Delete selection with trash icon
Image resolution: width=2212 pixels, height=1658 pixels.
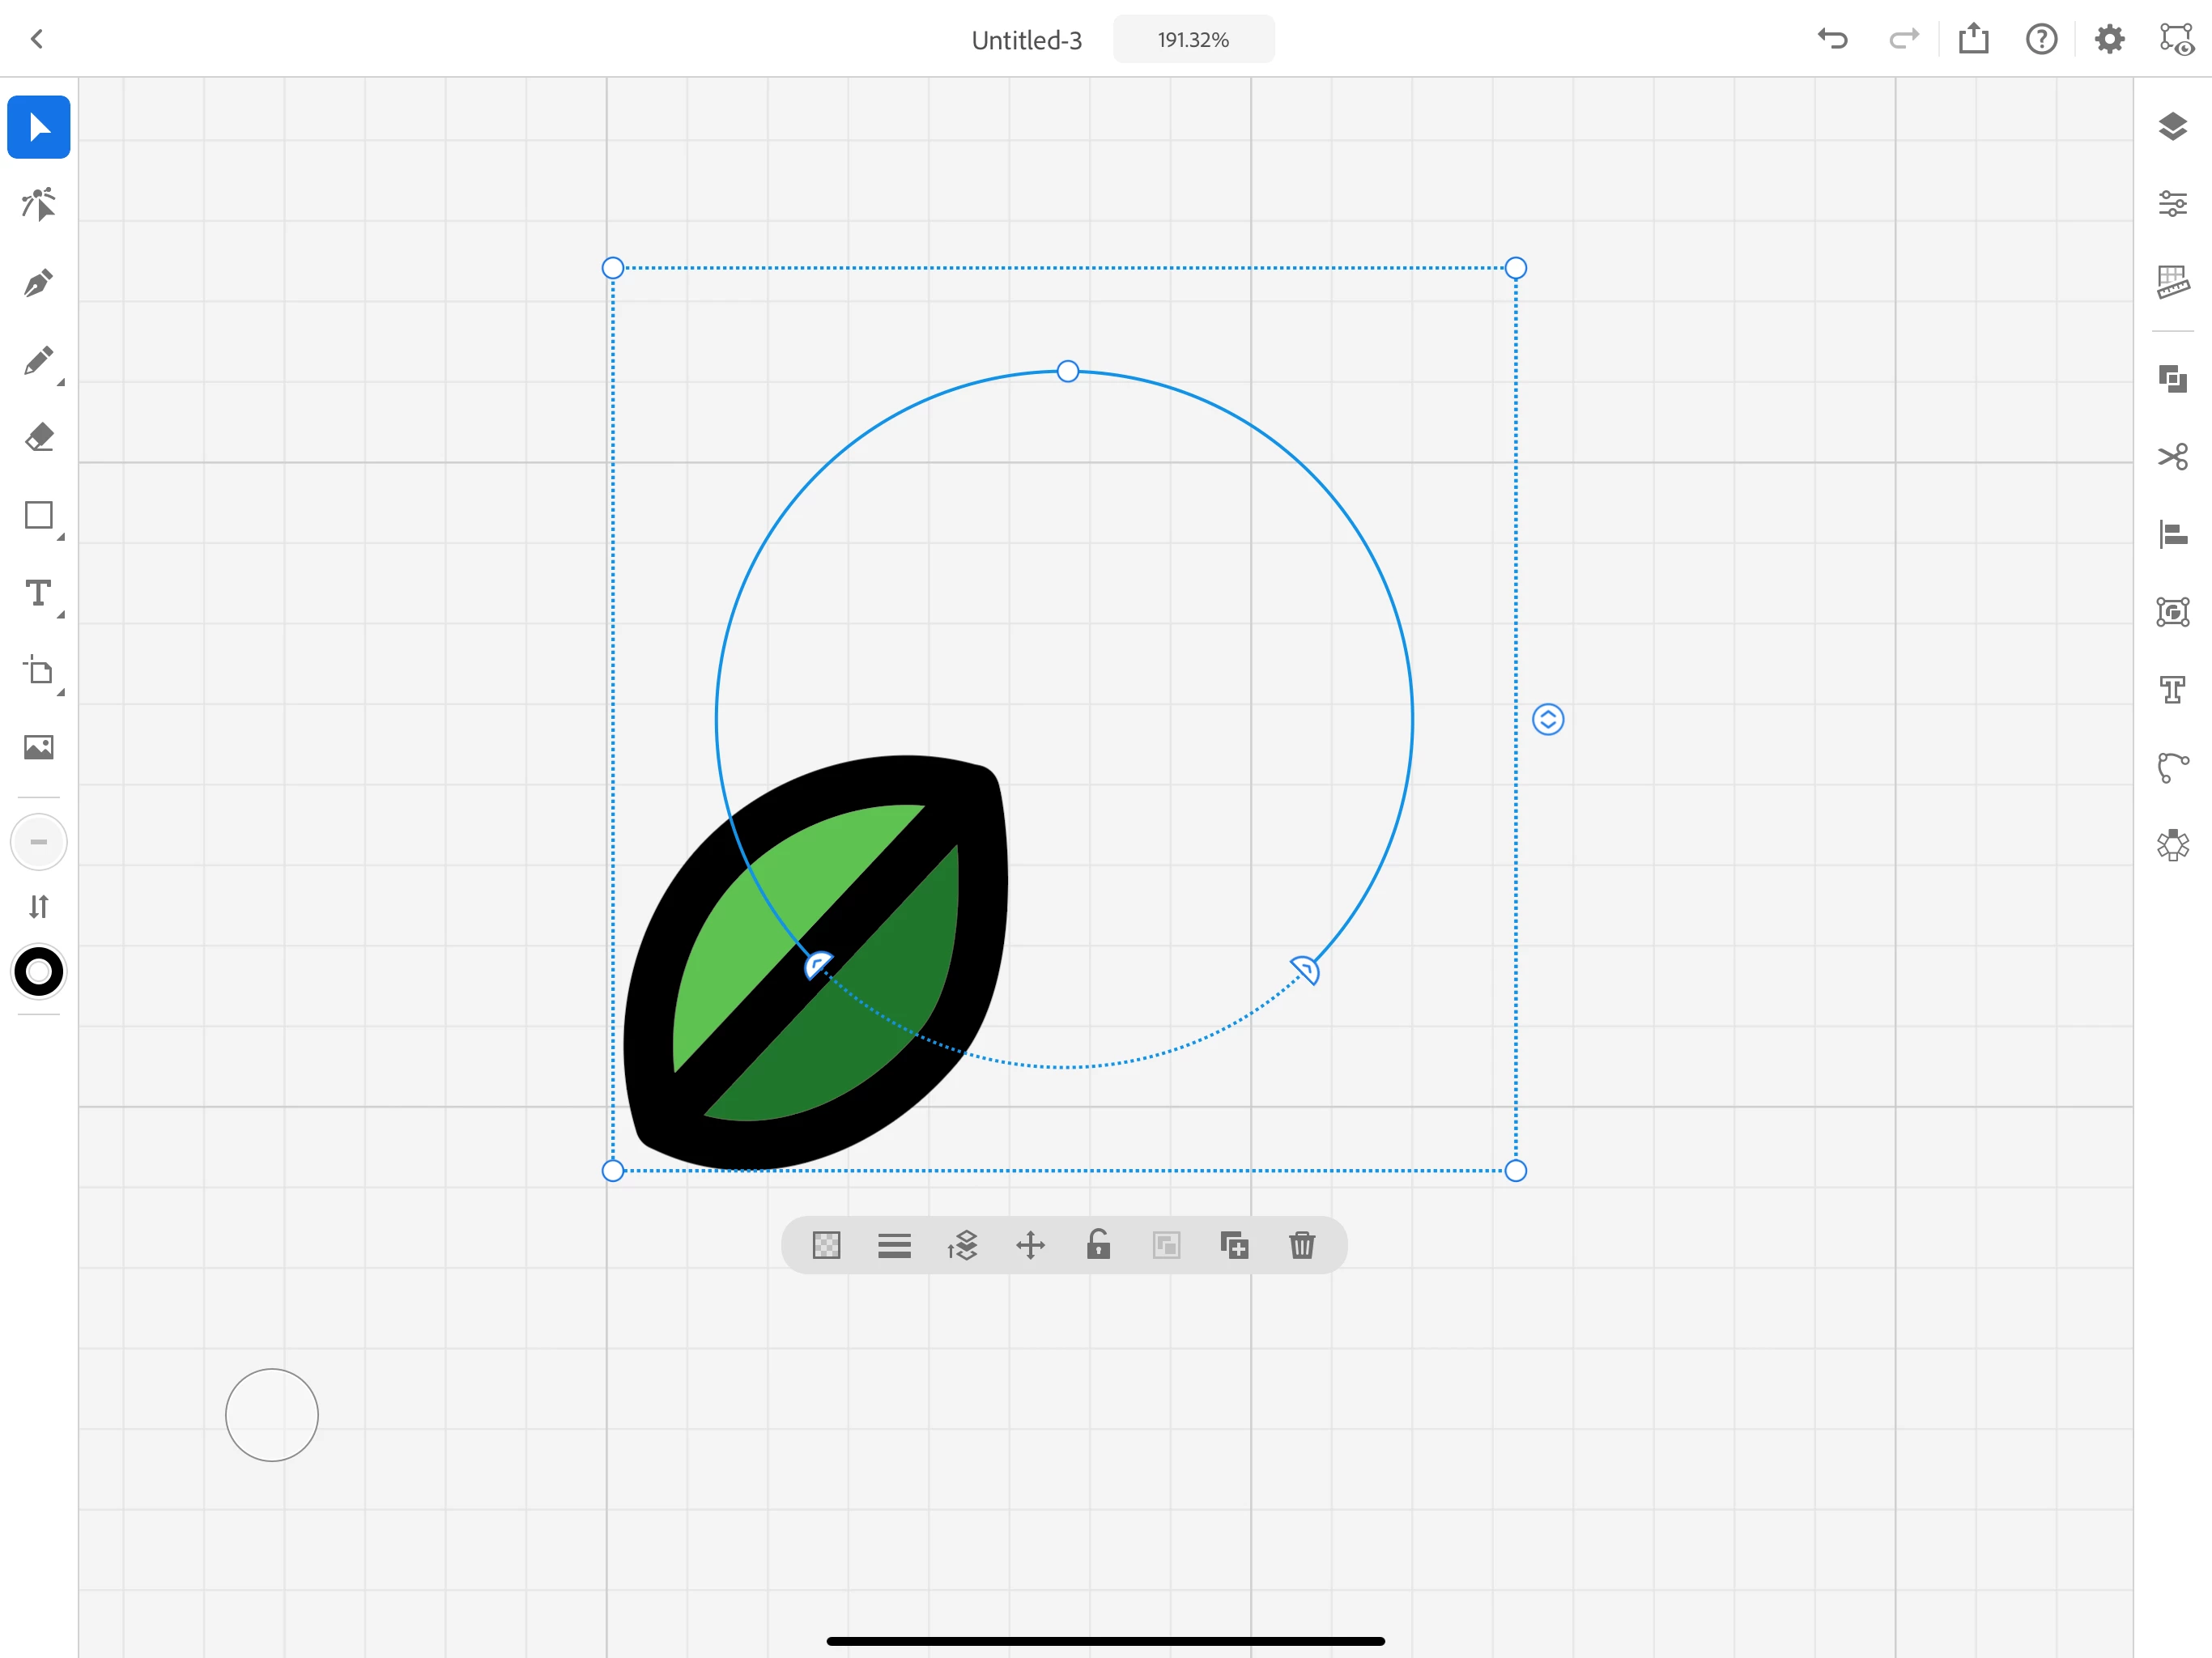coord(1301,1245)
